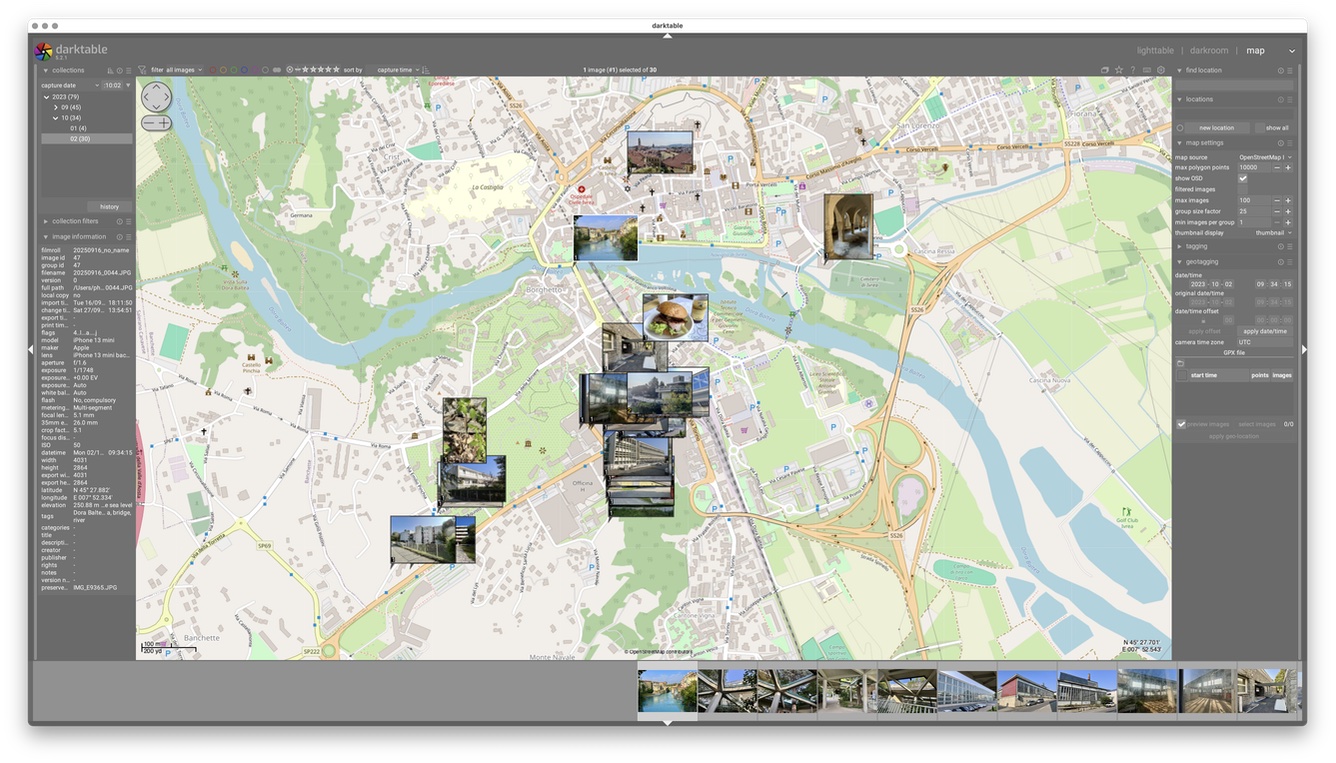Switch to the darkroom view
The width and height of the screenshot is (1336, 763).
click(1209, 50)
